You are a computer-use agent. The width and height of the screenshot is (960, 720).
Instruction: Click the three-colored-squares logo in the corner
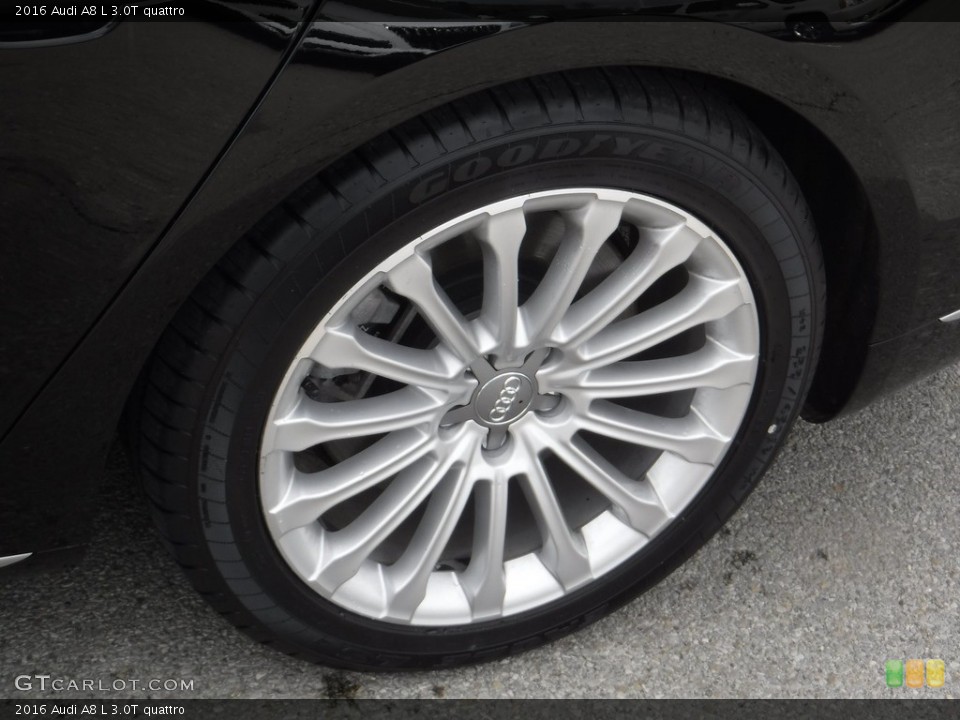click(915, 673)
